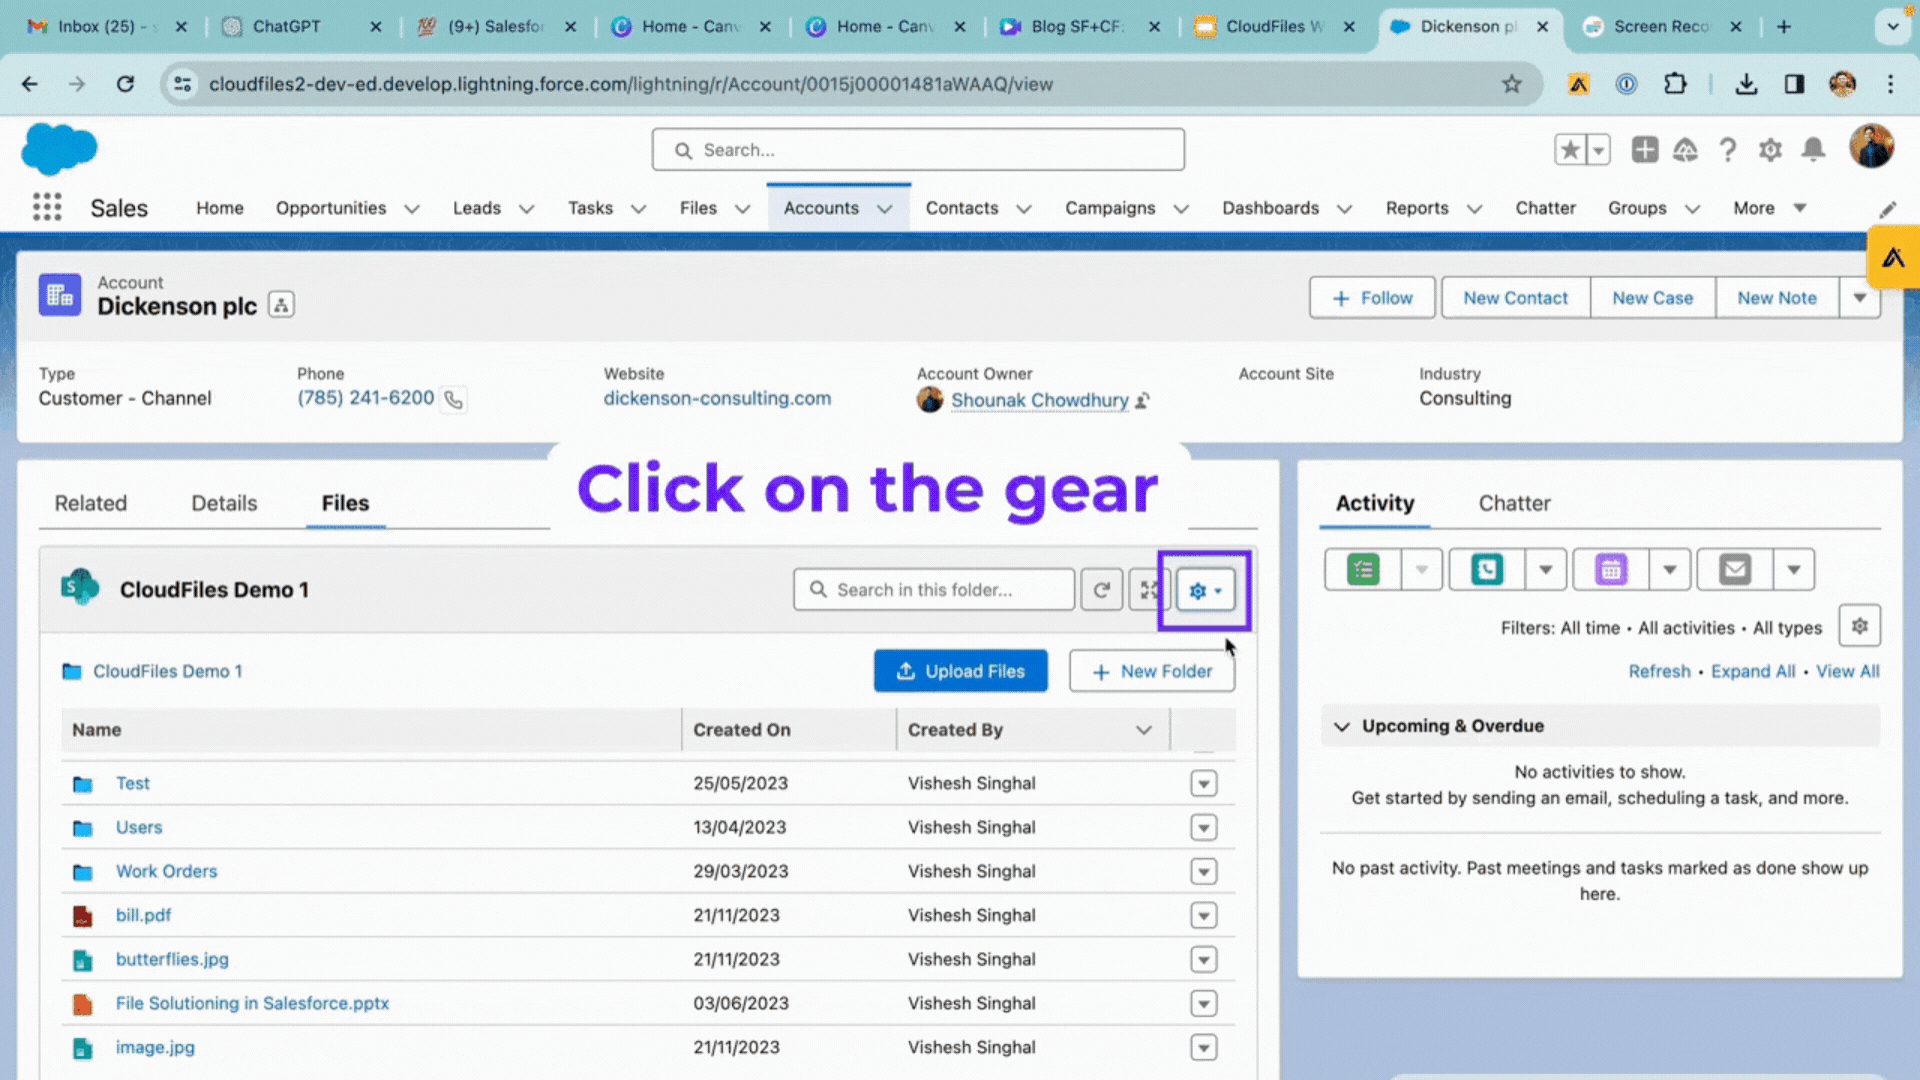The width and height of the screenshot is (1920, 1080).
Task: Open Accounts nav dropdown chevron
Action: click(884, 209)
